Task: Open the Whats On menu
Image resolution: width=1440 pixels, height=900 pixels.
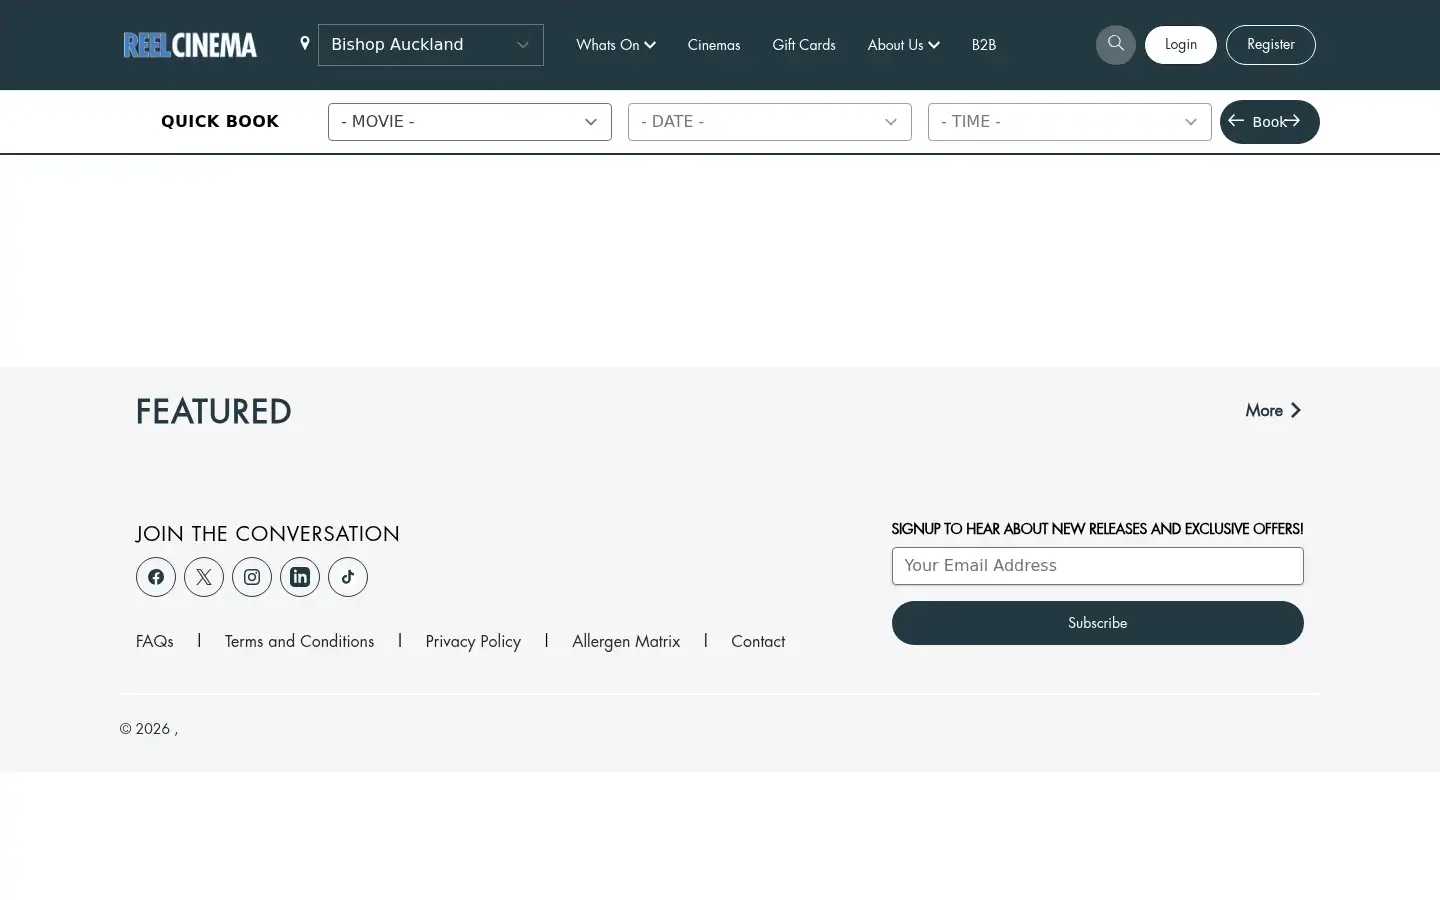Action: (616, 45)
